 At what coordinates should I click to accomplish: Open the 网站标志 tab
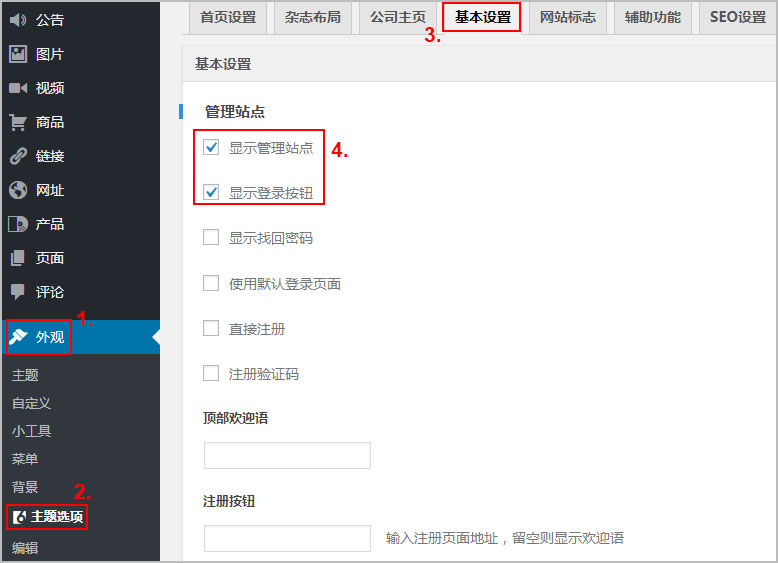tap(568, 17)
